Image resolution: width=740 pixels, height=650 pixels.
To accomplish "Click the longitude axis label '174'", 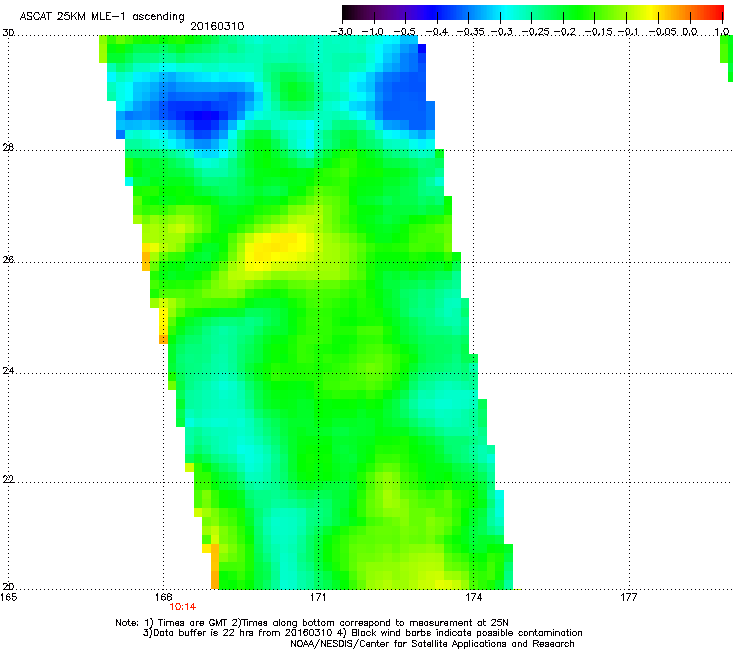I will pyautogui.click(x=473, y=598).
